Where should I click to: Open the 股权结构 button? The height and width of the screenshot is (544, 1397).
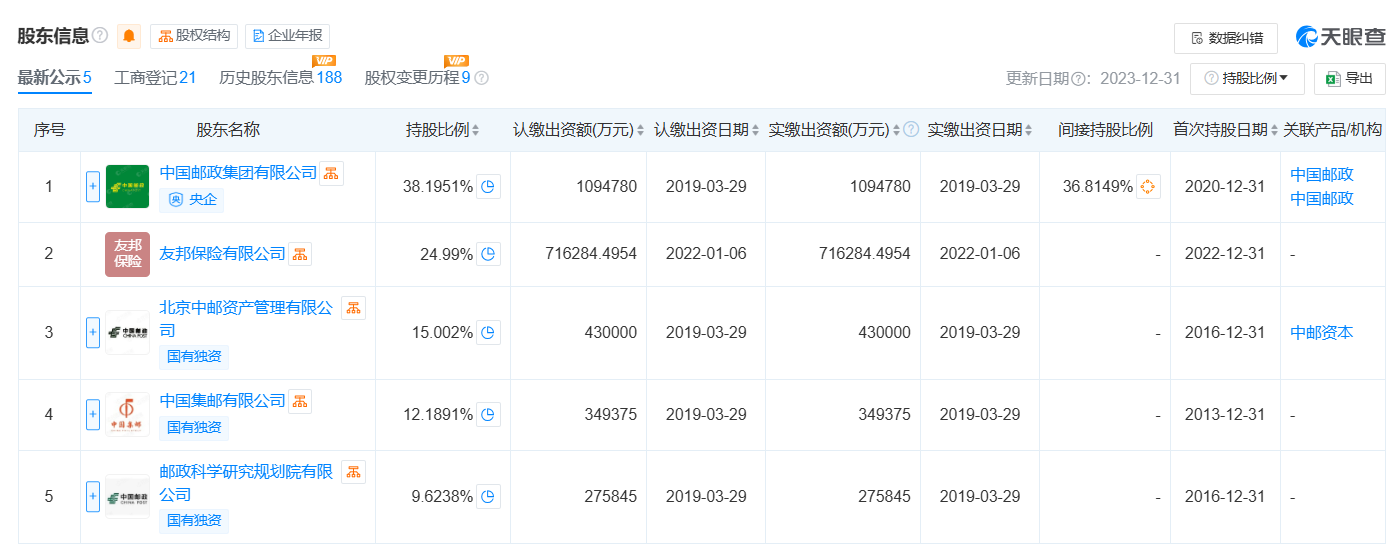[x=194, y=37]
